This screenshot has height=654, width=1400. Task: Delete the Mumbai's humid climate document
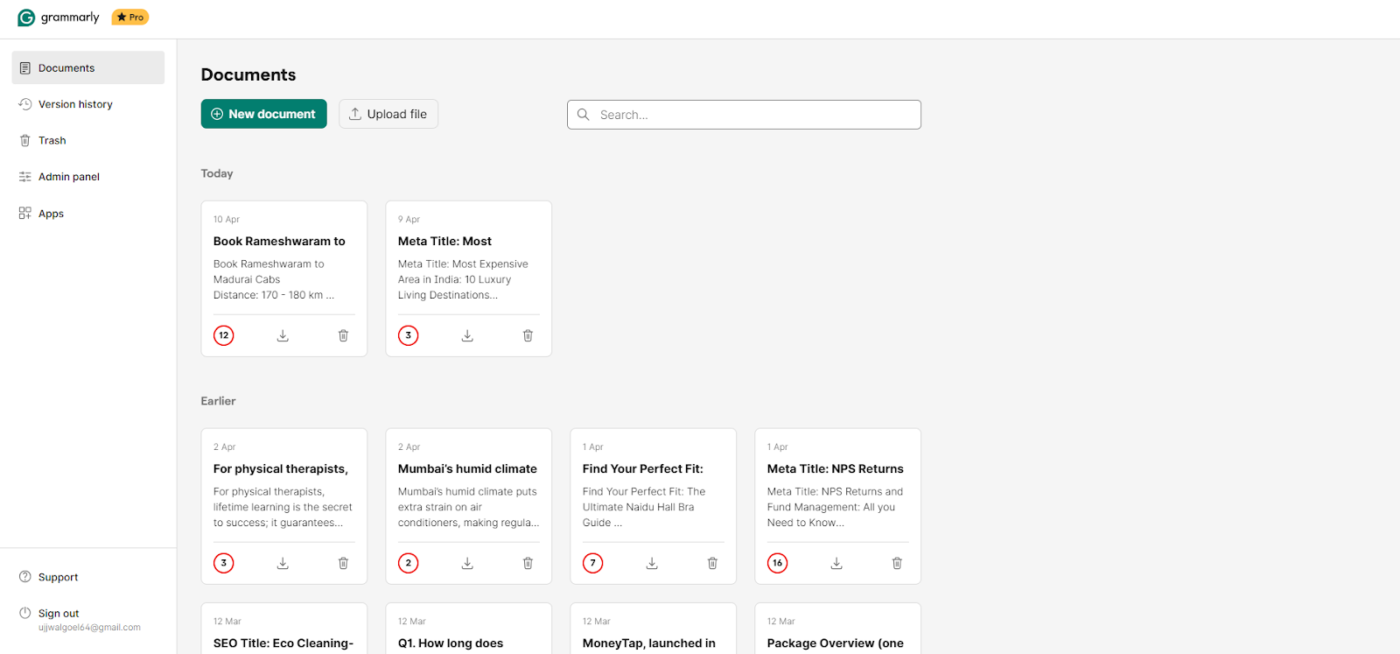point(528,564)
